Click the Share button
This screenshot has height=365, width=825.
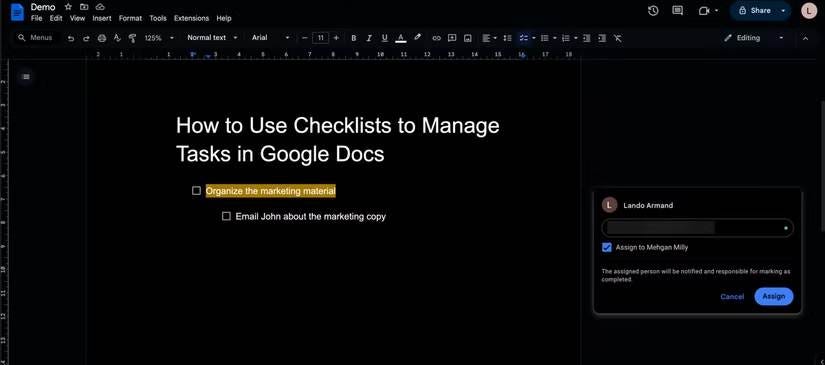(754, 11)
